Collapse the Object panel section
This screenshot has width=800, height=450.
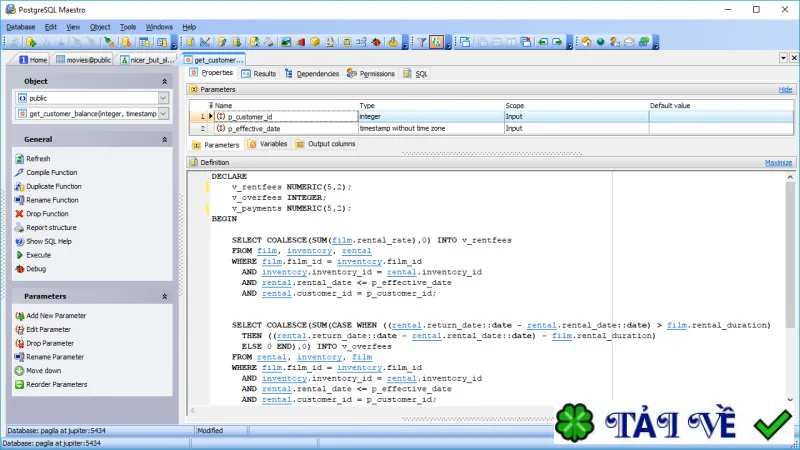[x=164, y=82]
